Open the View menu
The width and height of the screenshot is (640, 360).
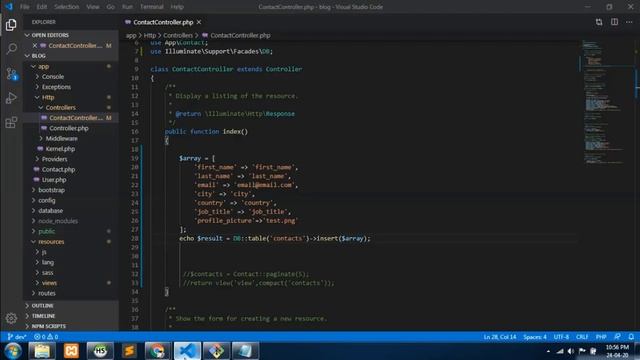pos(93,7)
